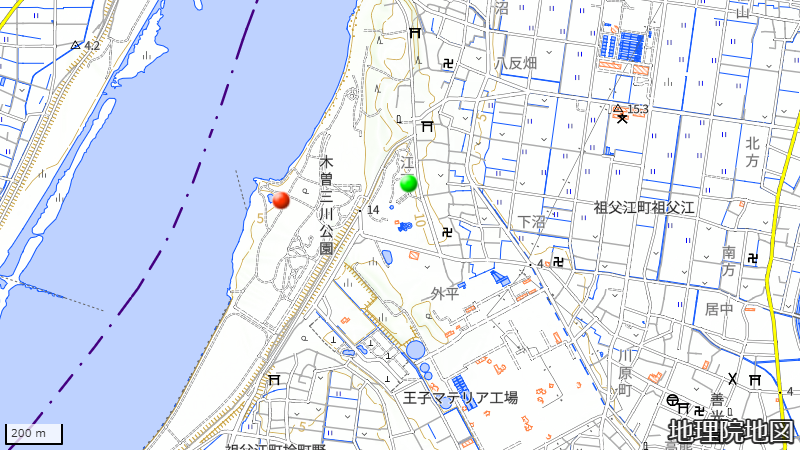Click the green marker pin
The width and height of the screenshot is (800, 450).
pos(408,183)
